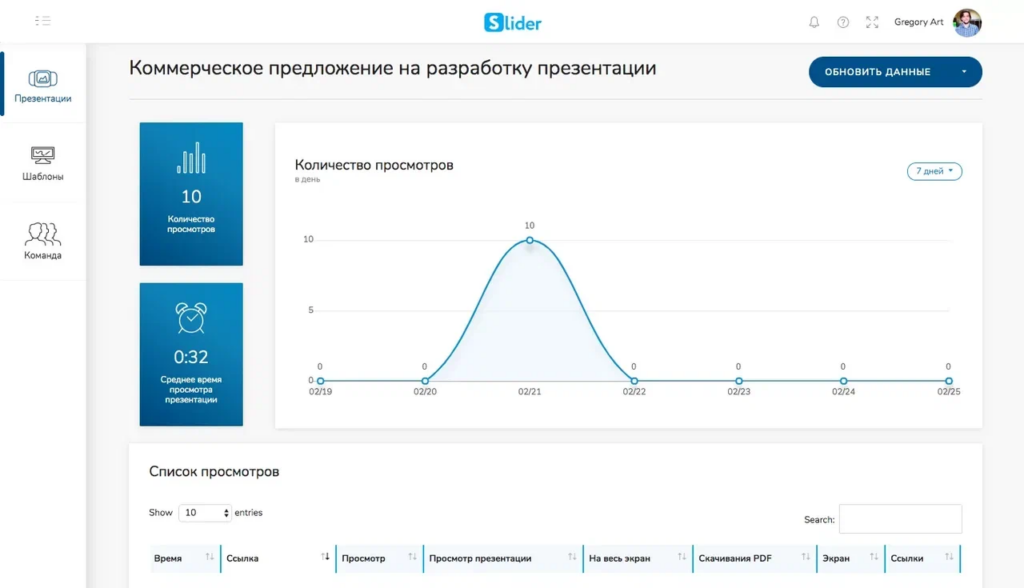Click the ОБНОВИТЬ ДАННЫЕ button
This screenshot has height=588, width=1024.
(878, 72)
